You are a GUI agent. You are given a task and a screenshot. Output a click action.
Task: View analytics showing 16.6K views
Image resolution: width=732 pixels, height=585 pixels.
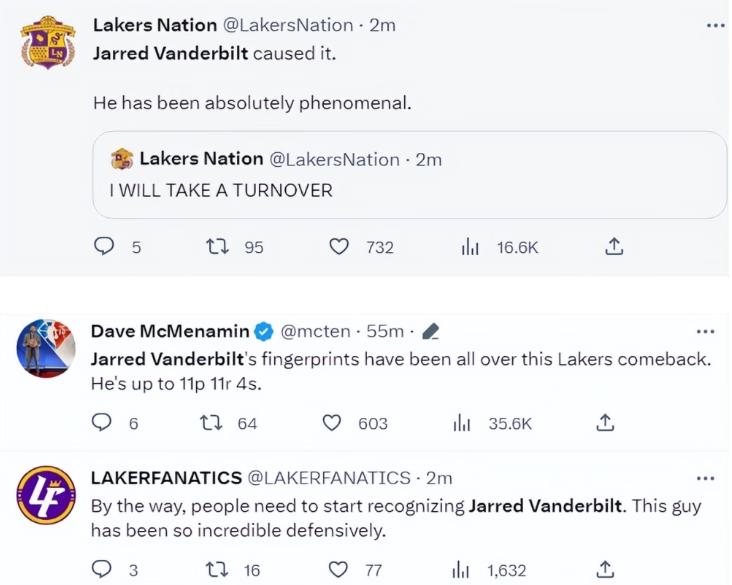[471, 247]
